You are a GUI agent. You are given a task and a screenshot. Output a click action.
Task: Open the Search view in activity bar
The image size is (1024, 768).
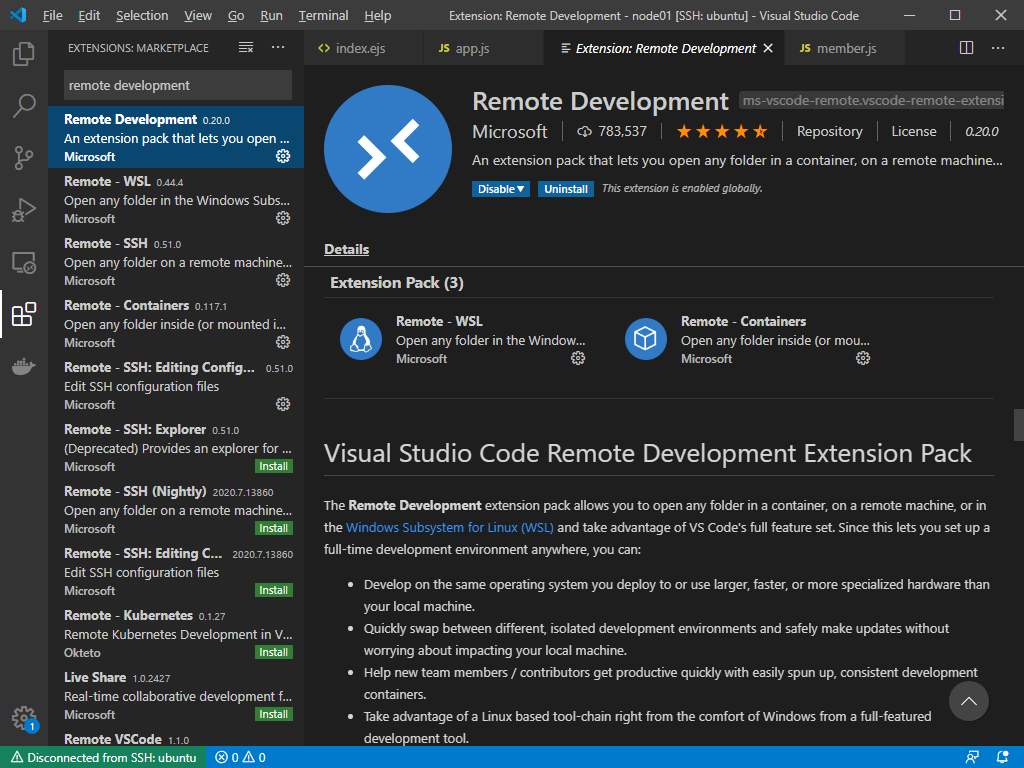[24, 105]
